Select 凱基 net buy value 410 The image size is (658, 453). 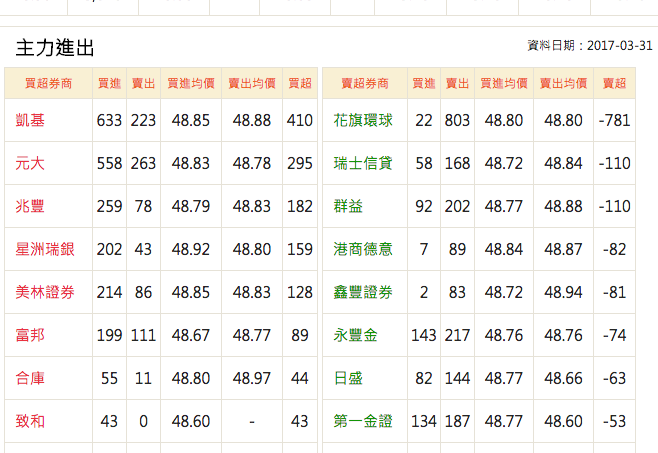coord(300,120)
